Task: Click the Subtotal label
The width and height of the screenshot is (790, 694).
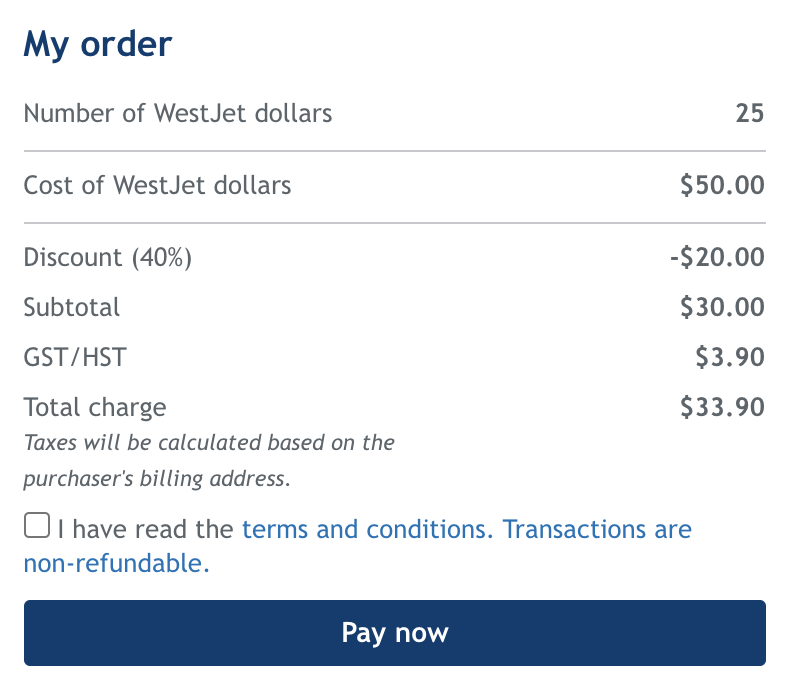Action: click(x=72, y=307)
